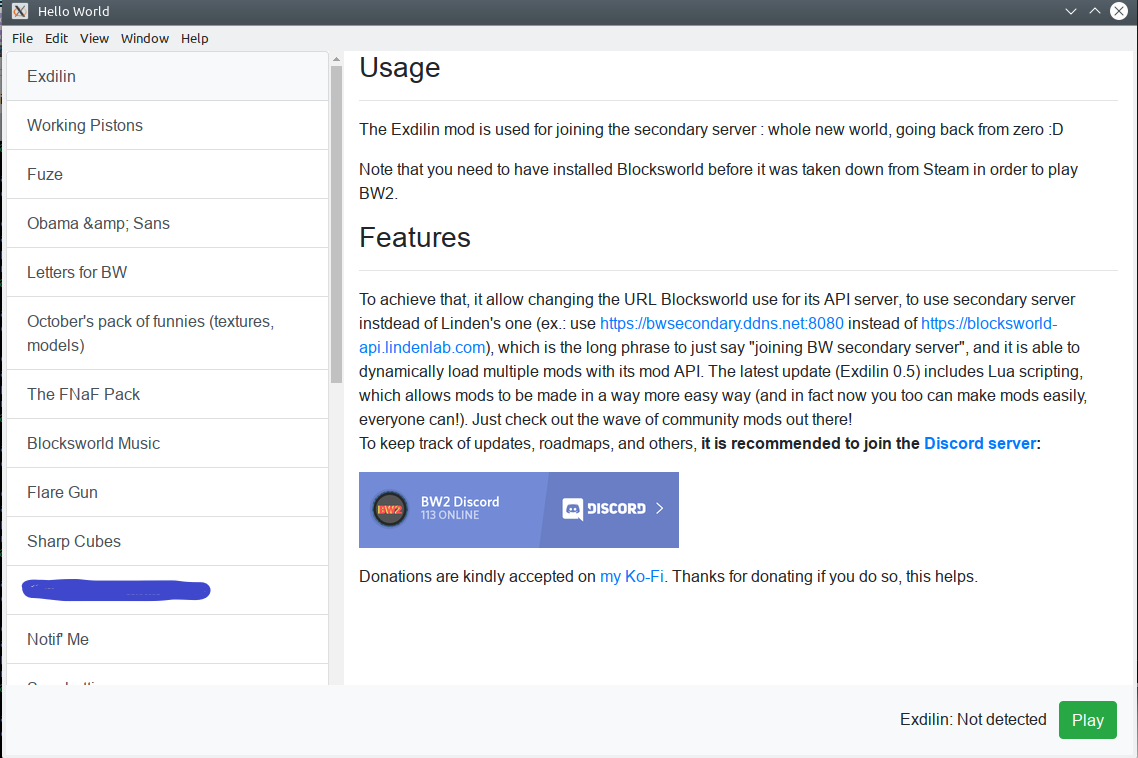Click the Usage heading
This screenshot has width=1138, height=758.
coord(400,68)
